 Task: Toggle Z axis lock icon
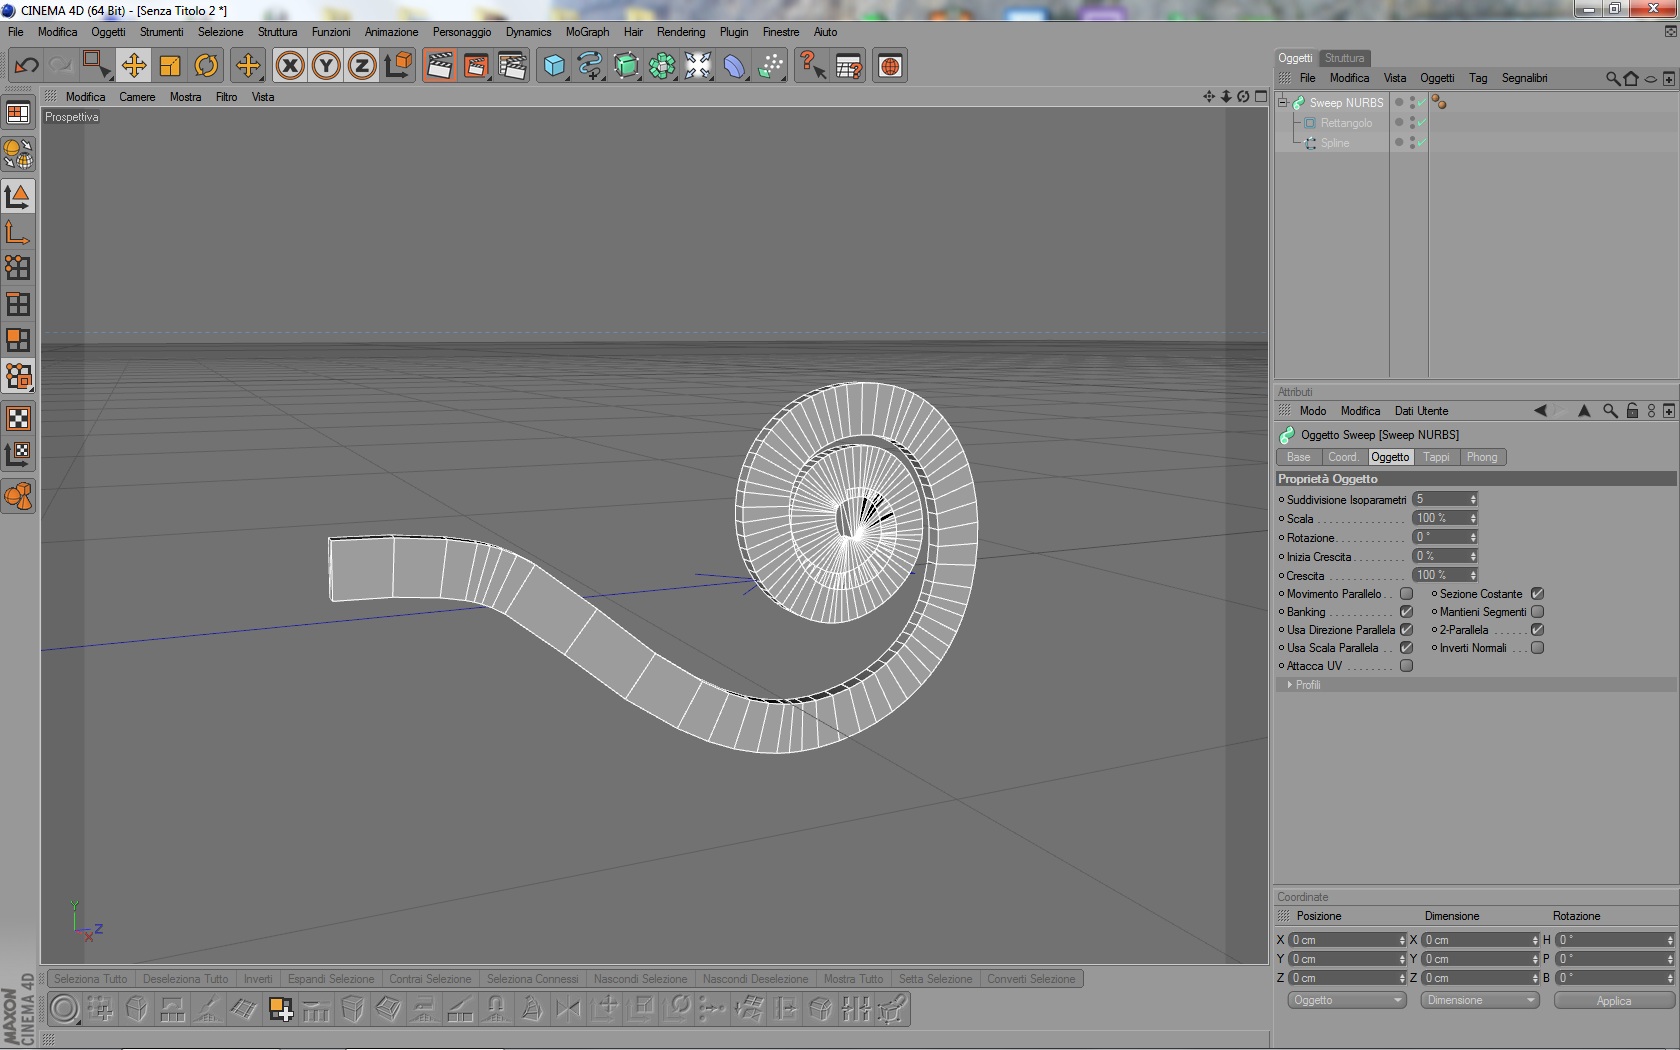[x=362, y=66]
